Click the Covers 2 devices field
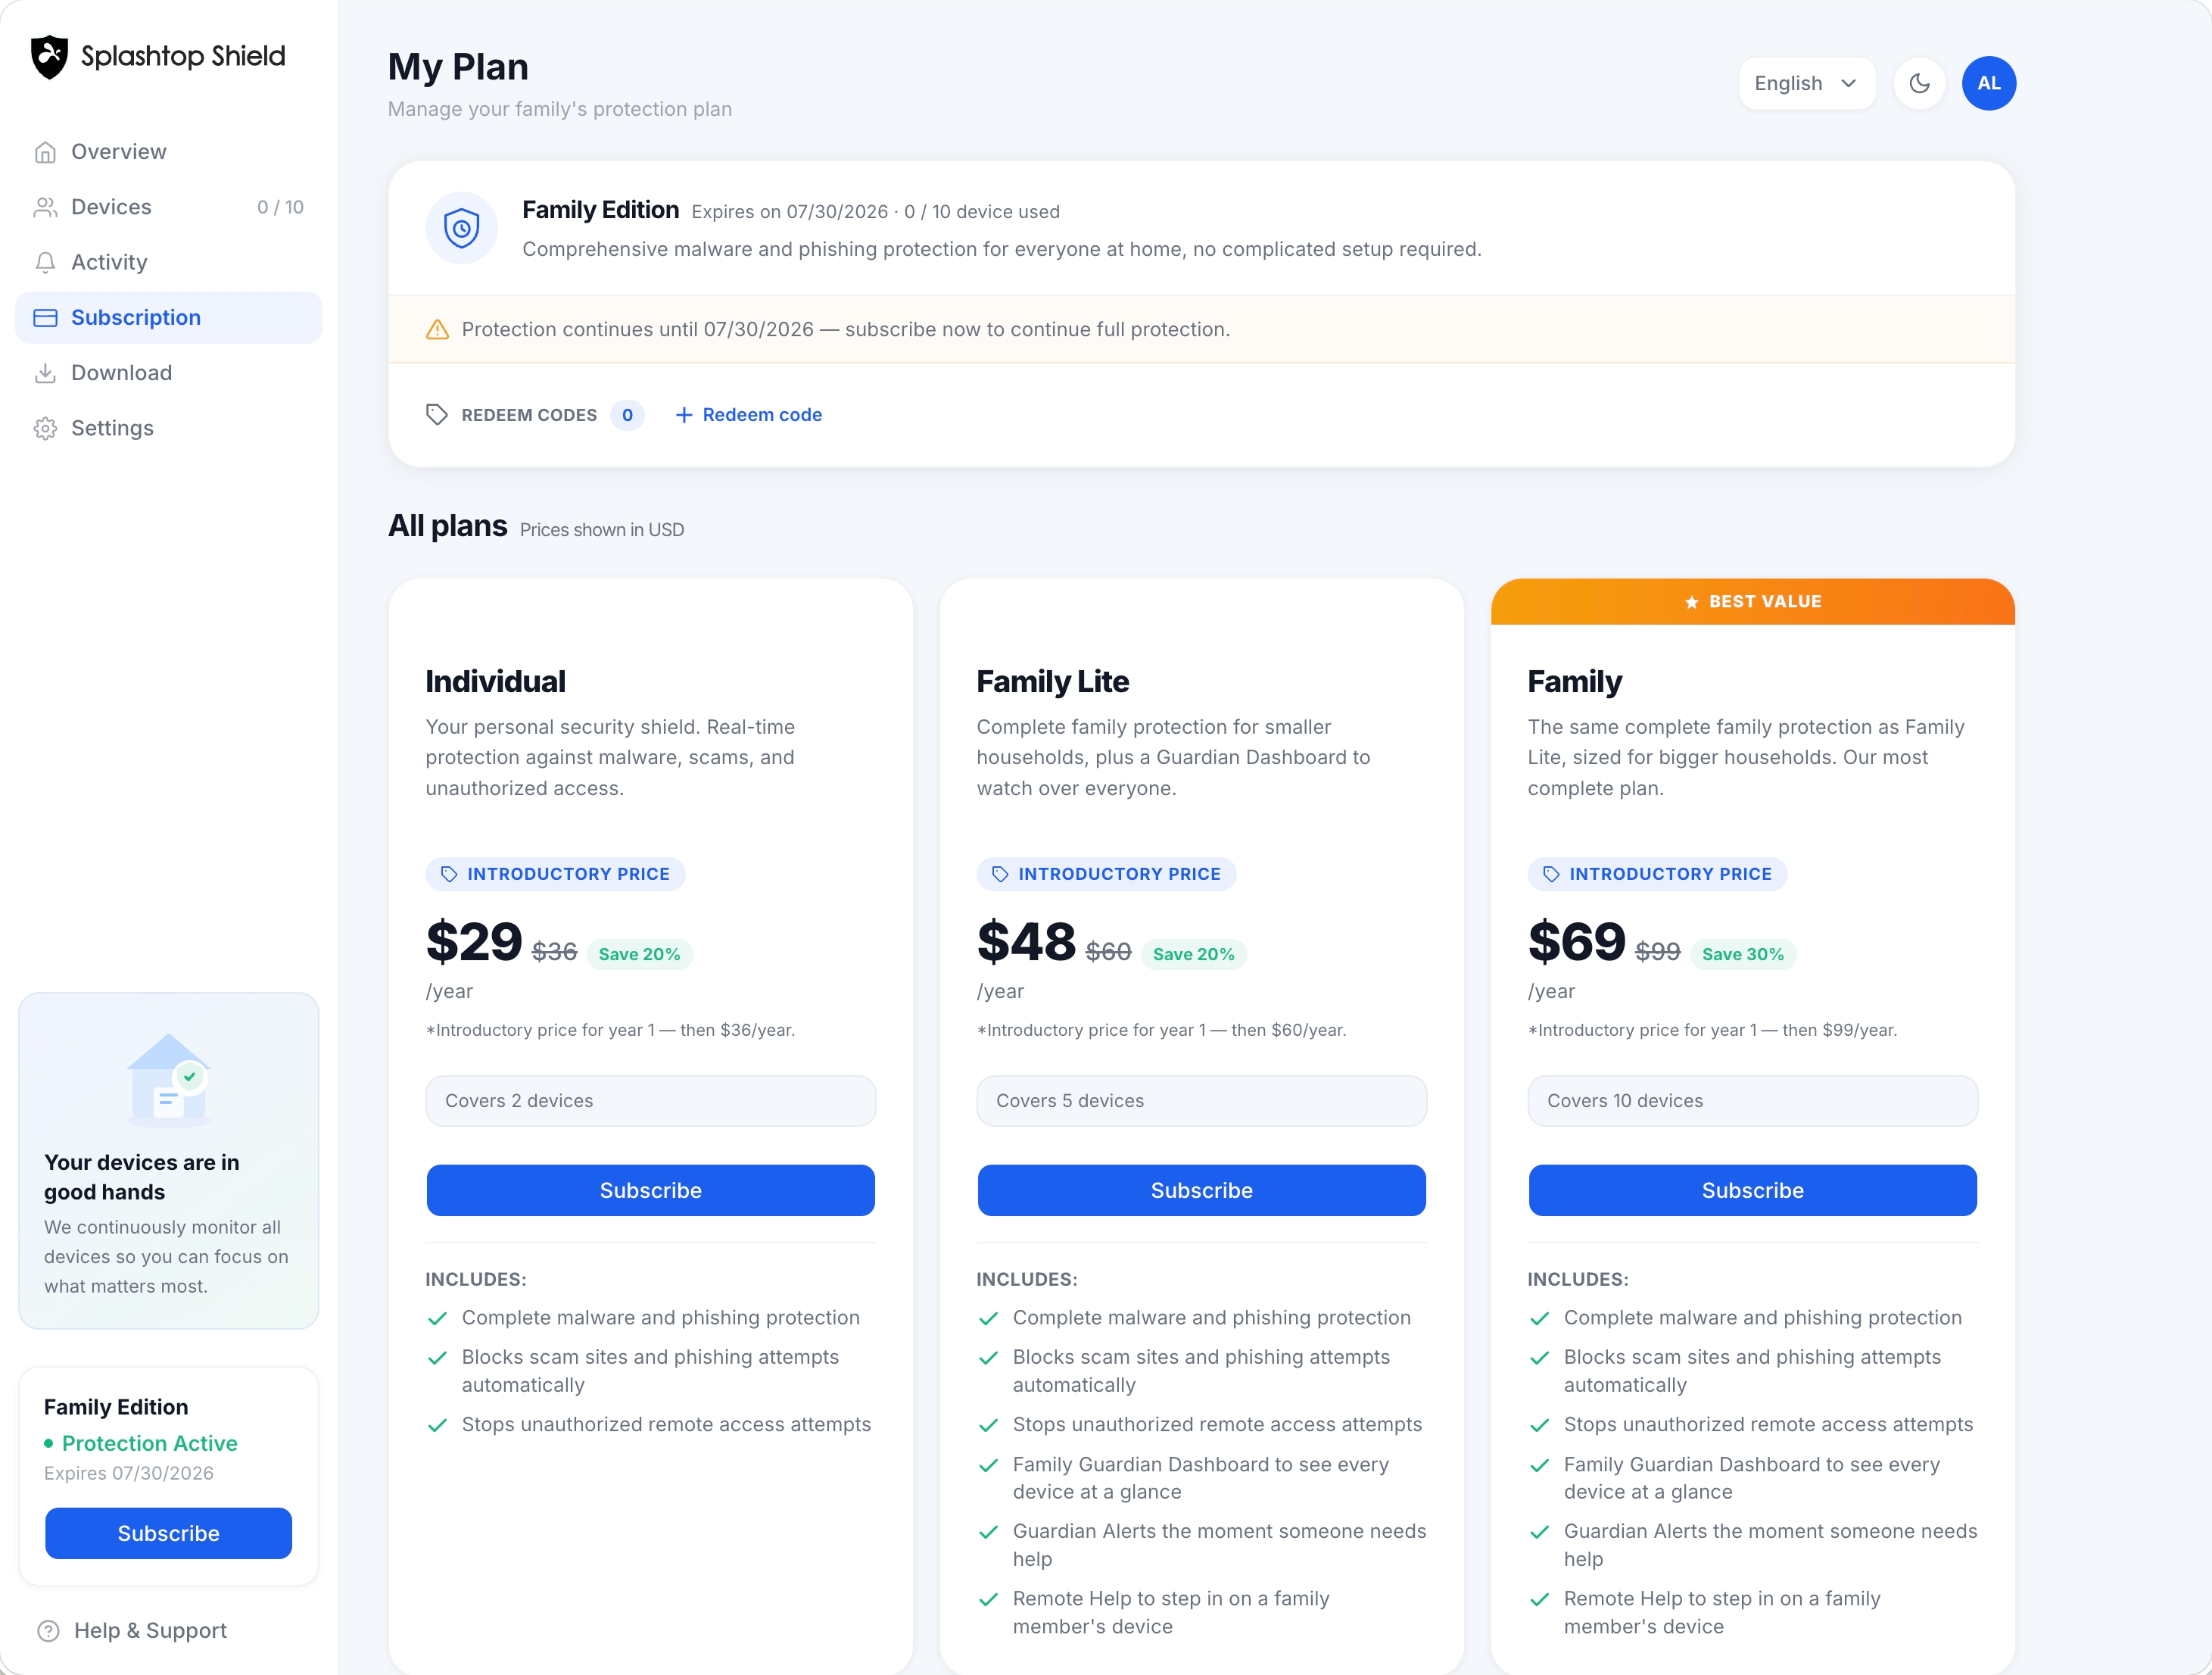 (651, 1101)
